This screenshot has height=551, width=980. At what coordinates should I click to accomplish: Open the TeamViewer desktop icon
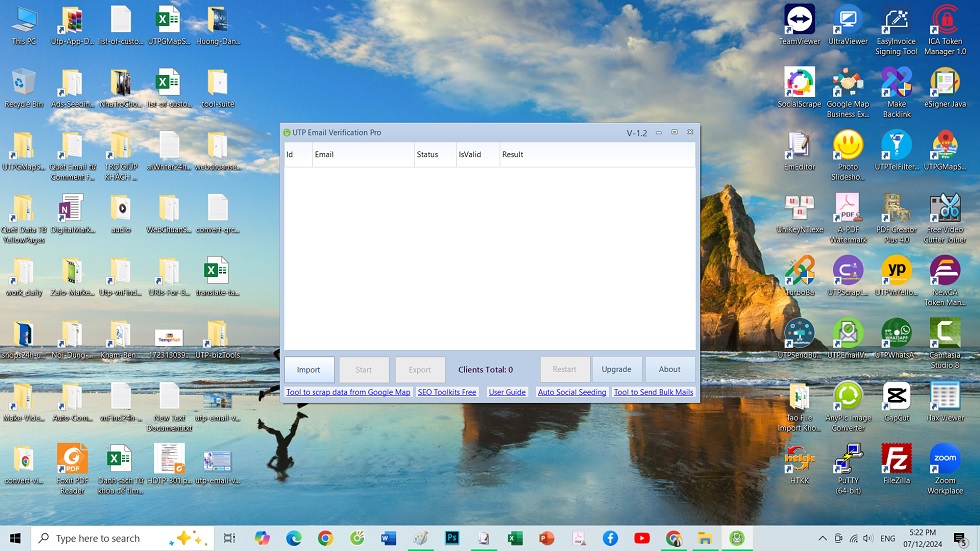tap(799, 24)
